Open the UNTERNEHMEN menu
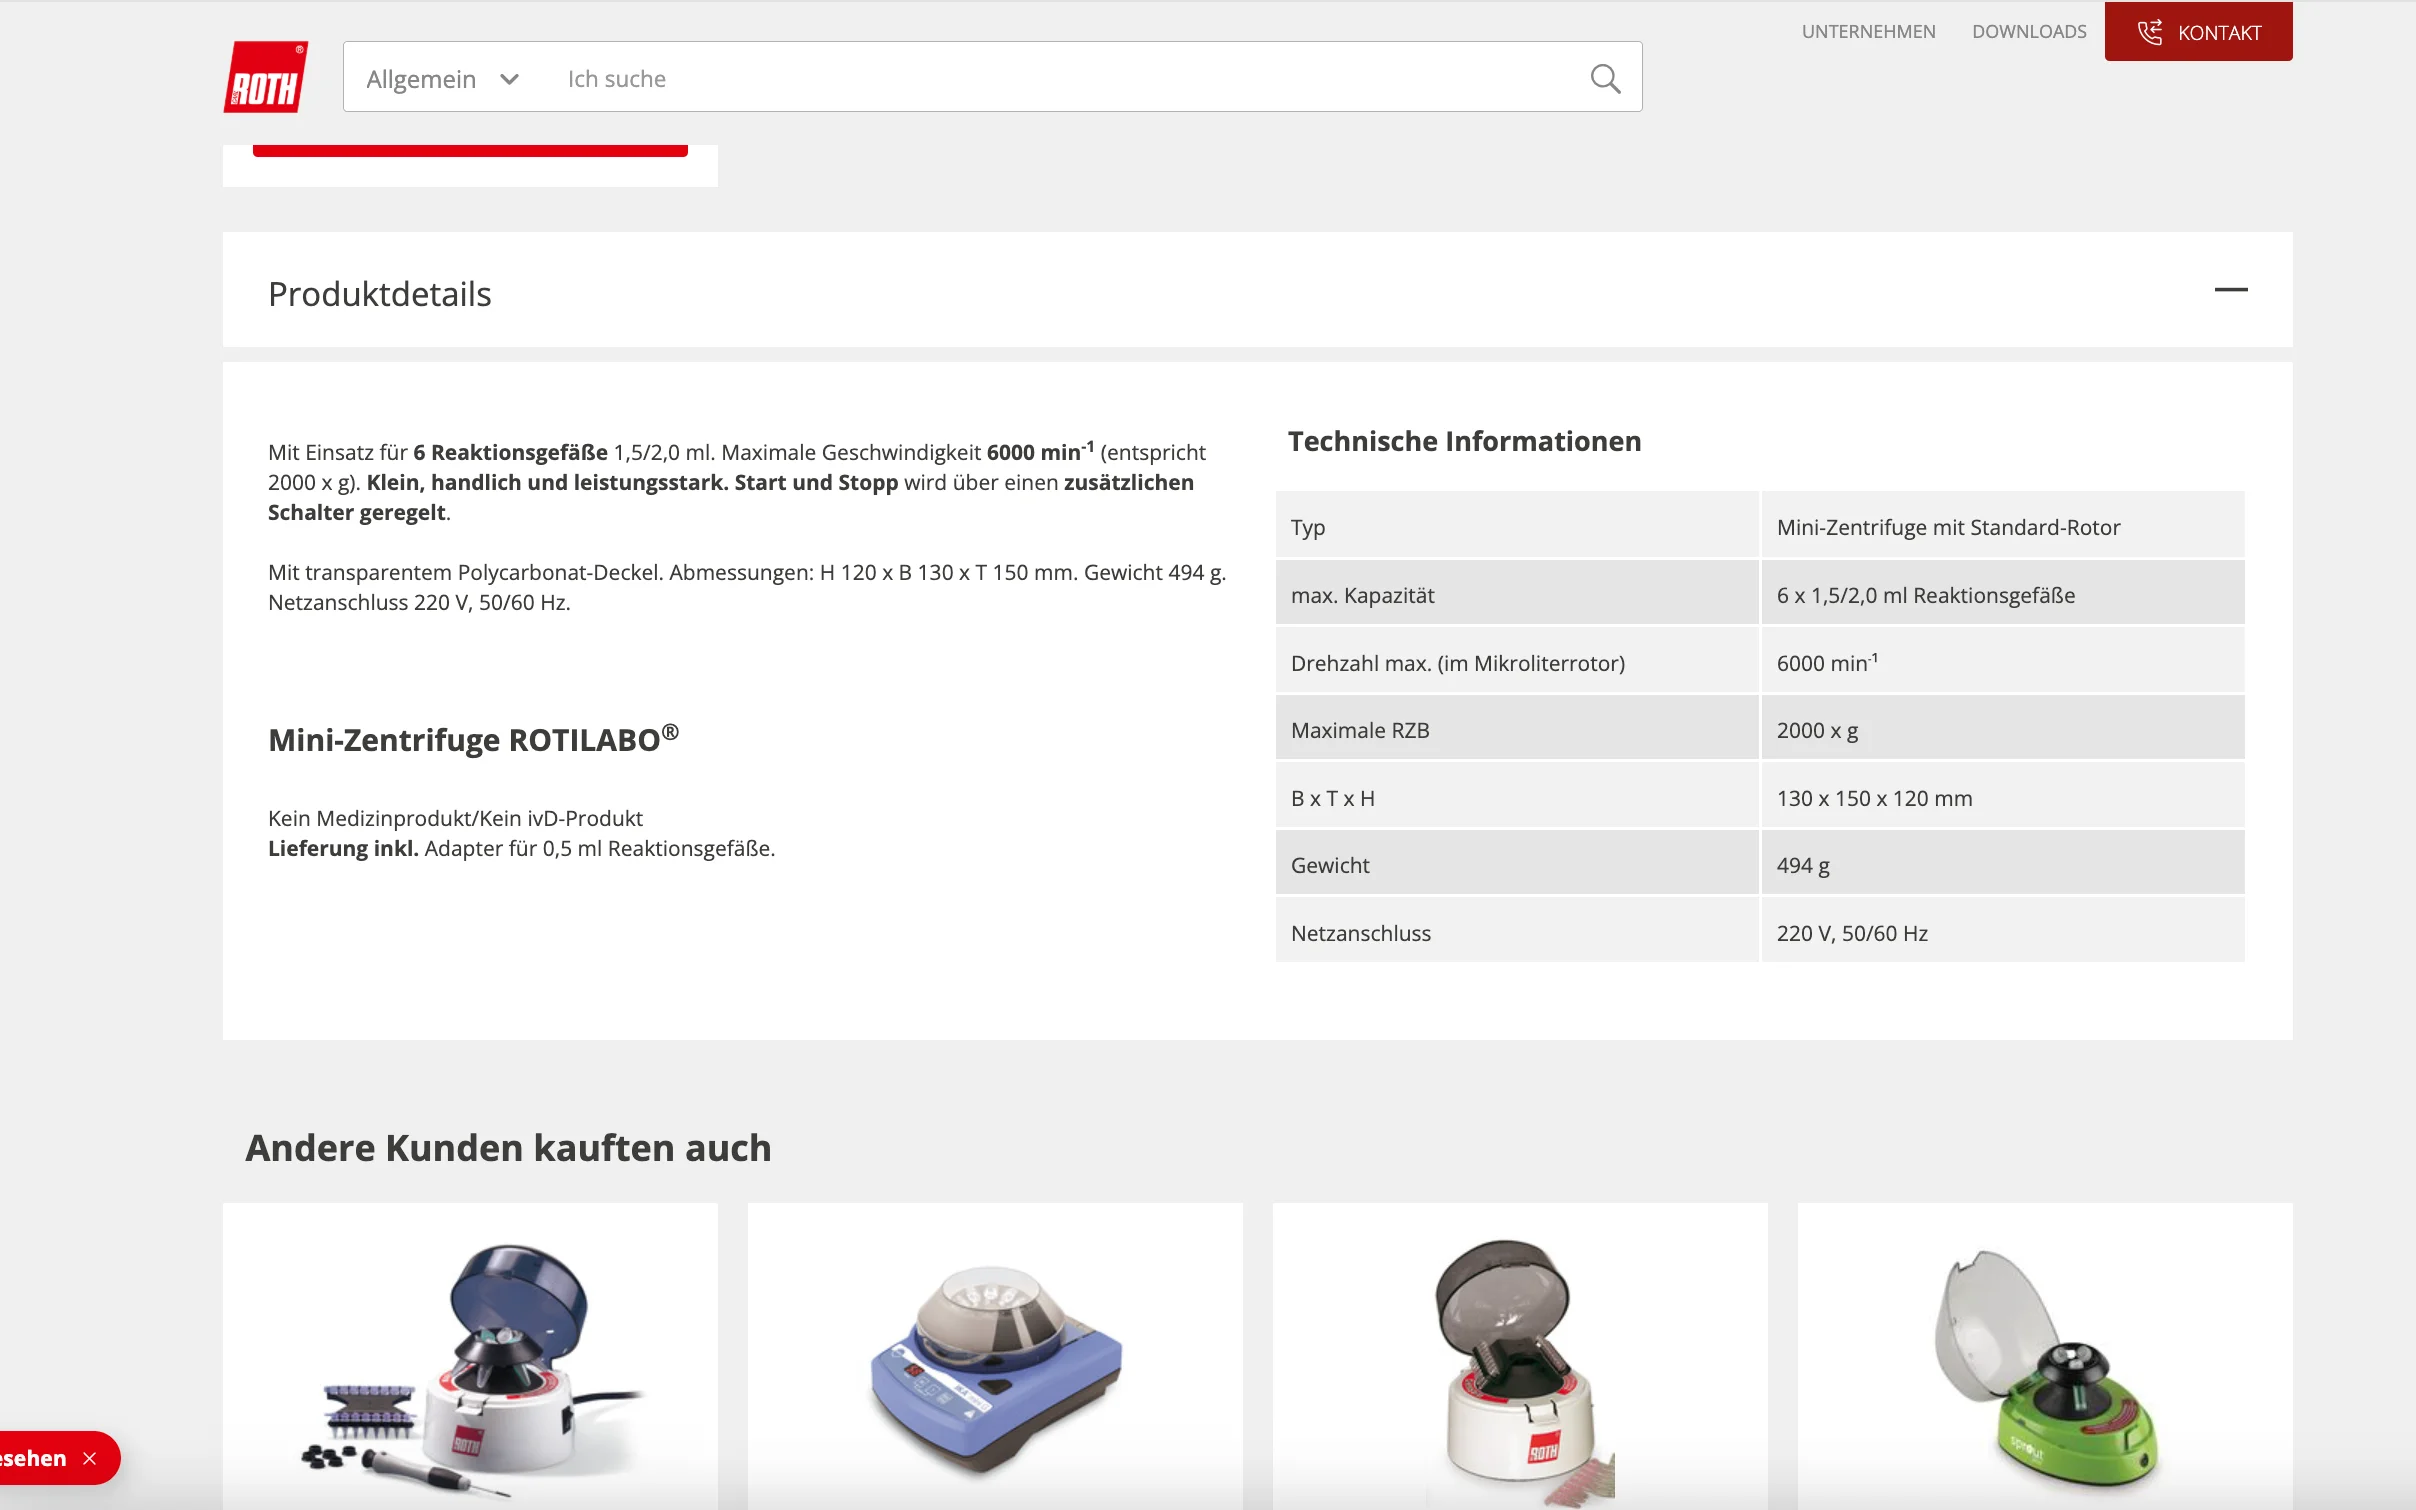Screen dimensions: 2416x1510 [x=1868, y=32]
